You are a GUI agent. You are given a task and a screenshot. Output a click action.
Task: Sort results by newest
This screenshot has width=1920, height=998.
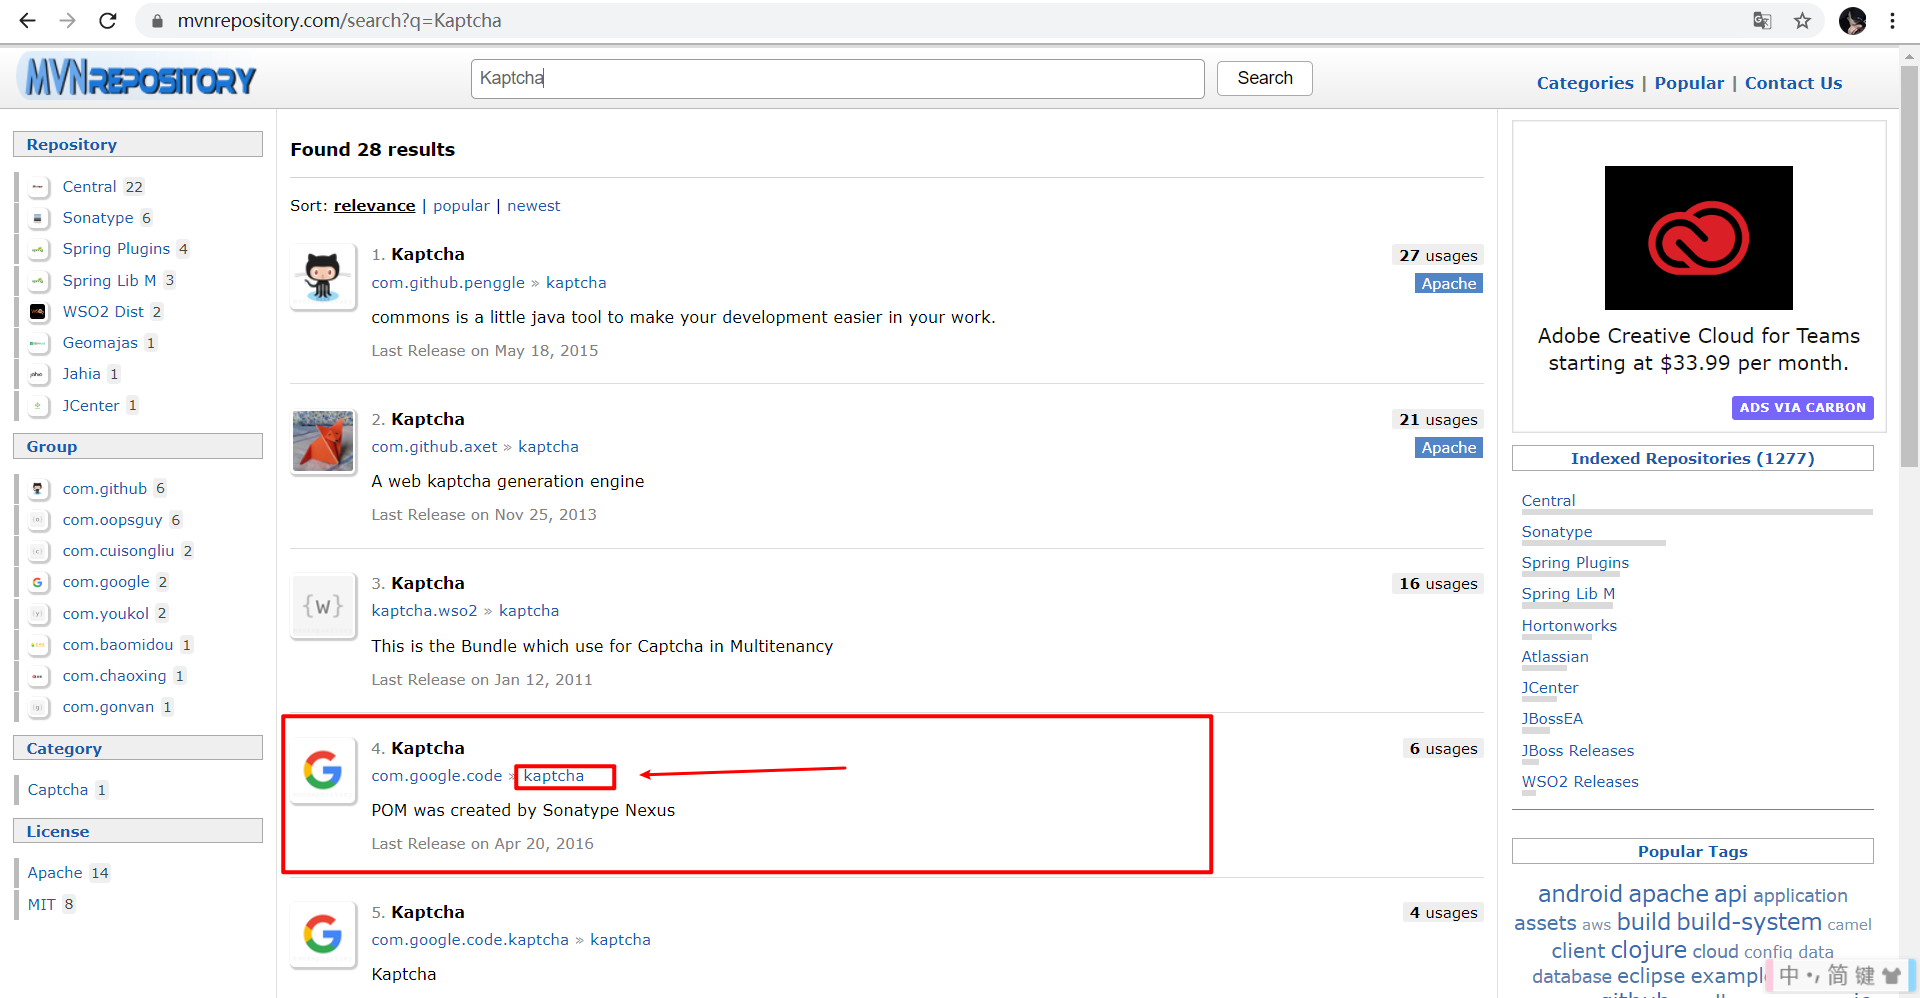click(533, 206)
